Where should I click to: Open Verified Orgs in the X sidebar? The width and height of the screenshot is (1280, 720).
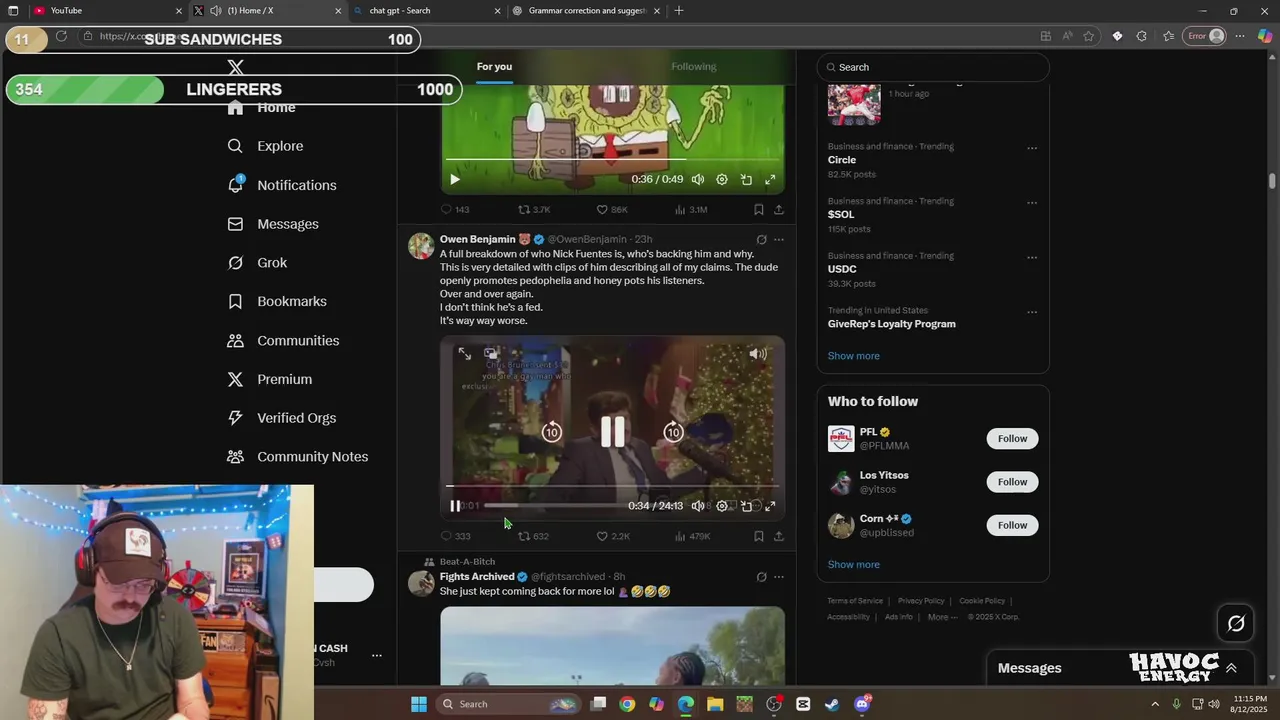282,418
